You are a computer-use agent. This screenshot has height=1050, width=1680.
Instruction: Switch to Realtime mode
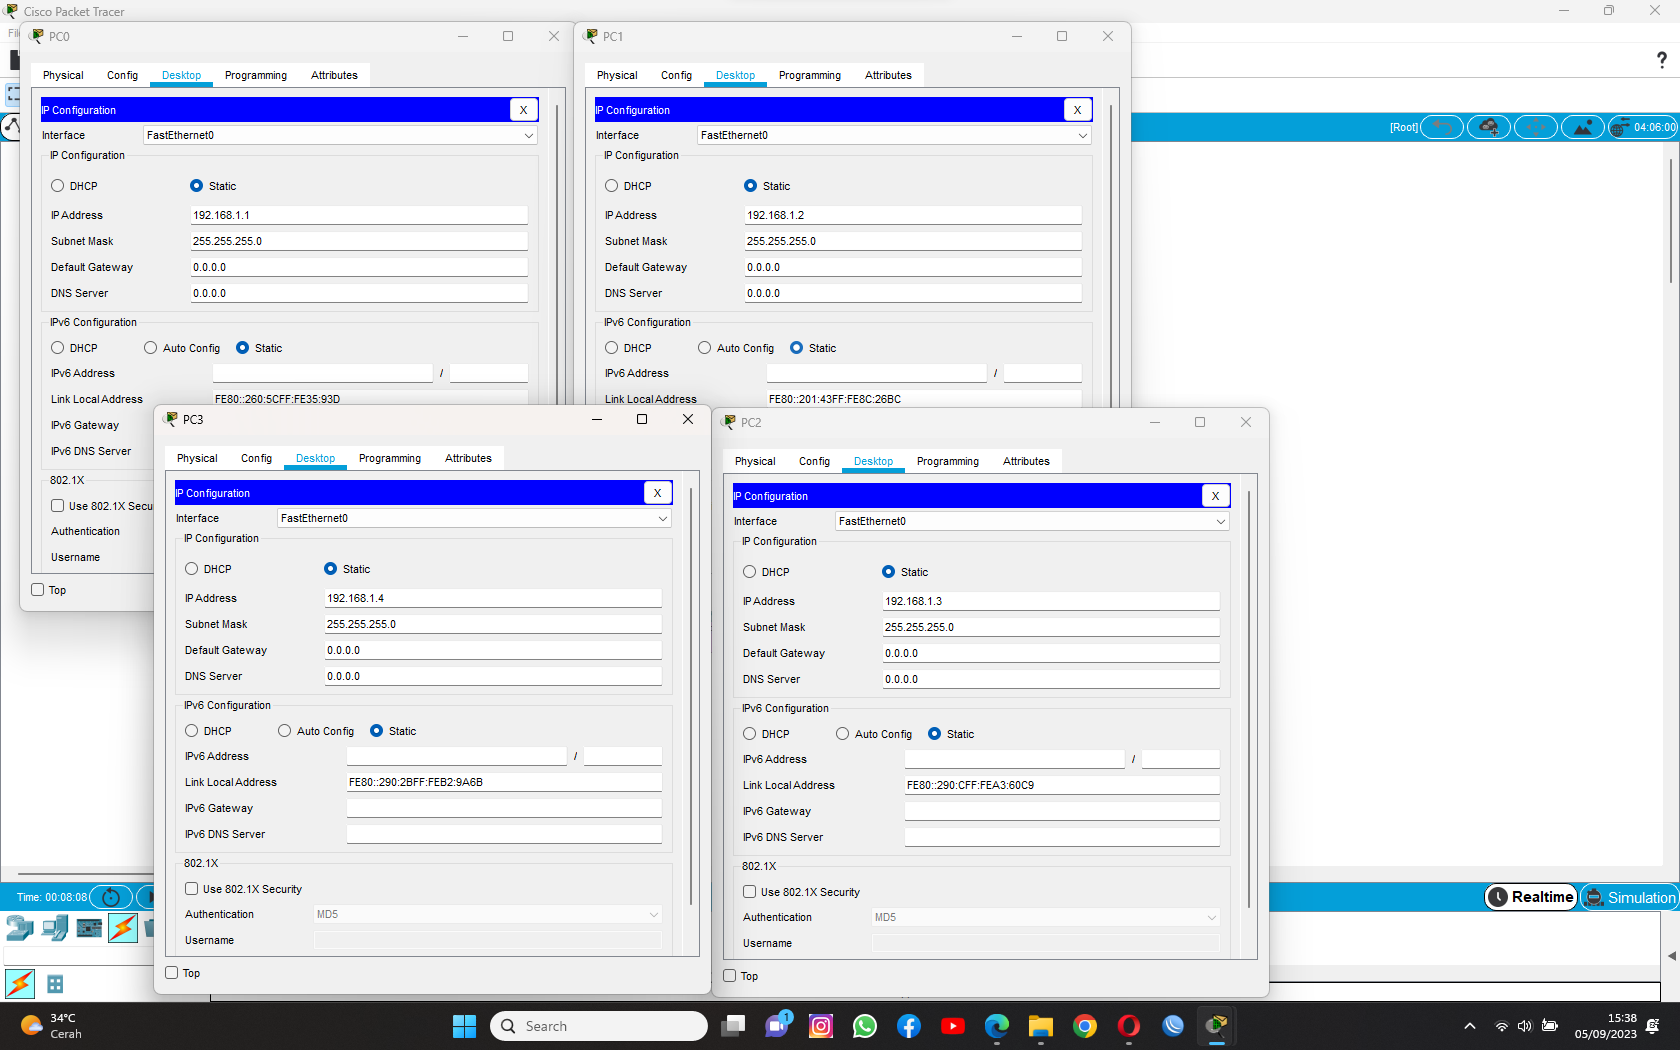click(x=1531, y=897)
